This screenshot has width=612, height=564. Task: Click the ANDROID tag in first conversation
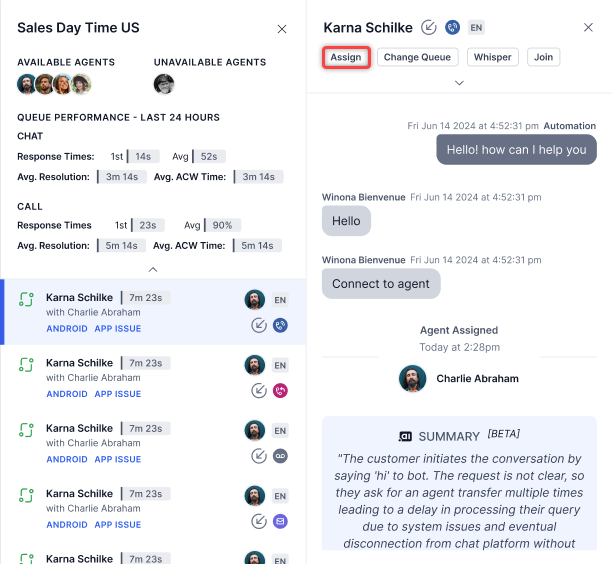[x=67, y=329]
